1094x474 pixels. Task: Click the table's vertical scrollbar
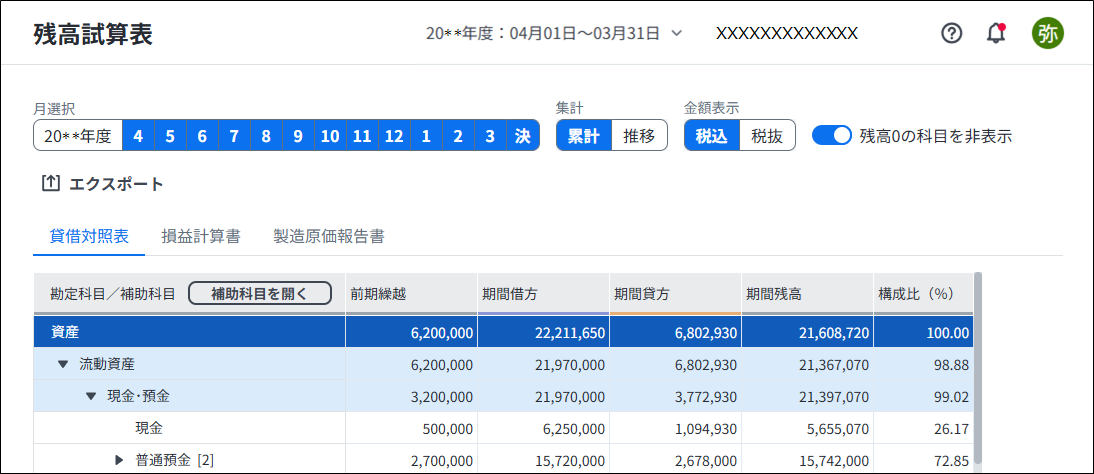(978, 370)
